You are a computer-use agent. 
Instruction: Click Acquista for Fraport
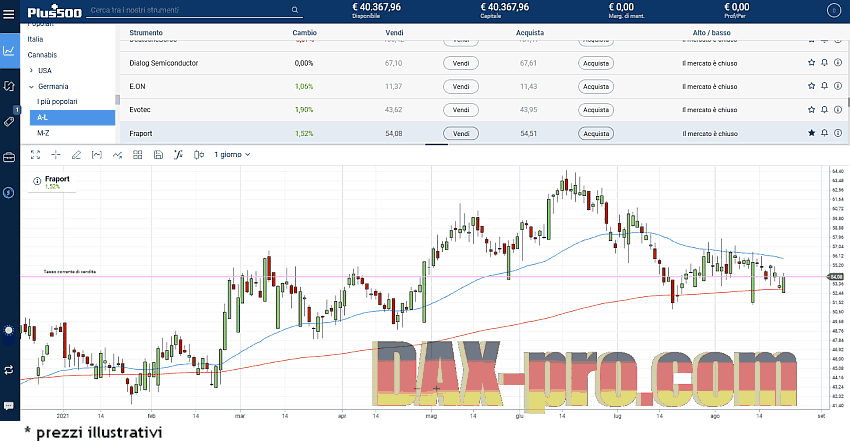coord(596,133)
